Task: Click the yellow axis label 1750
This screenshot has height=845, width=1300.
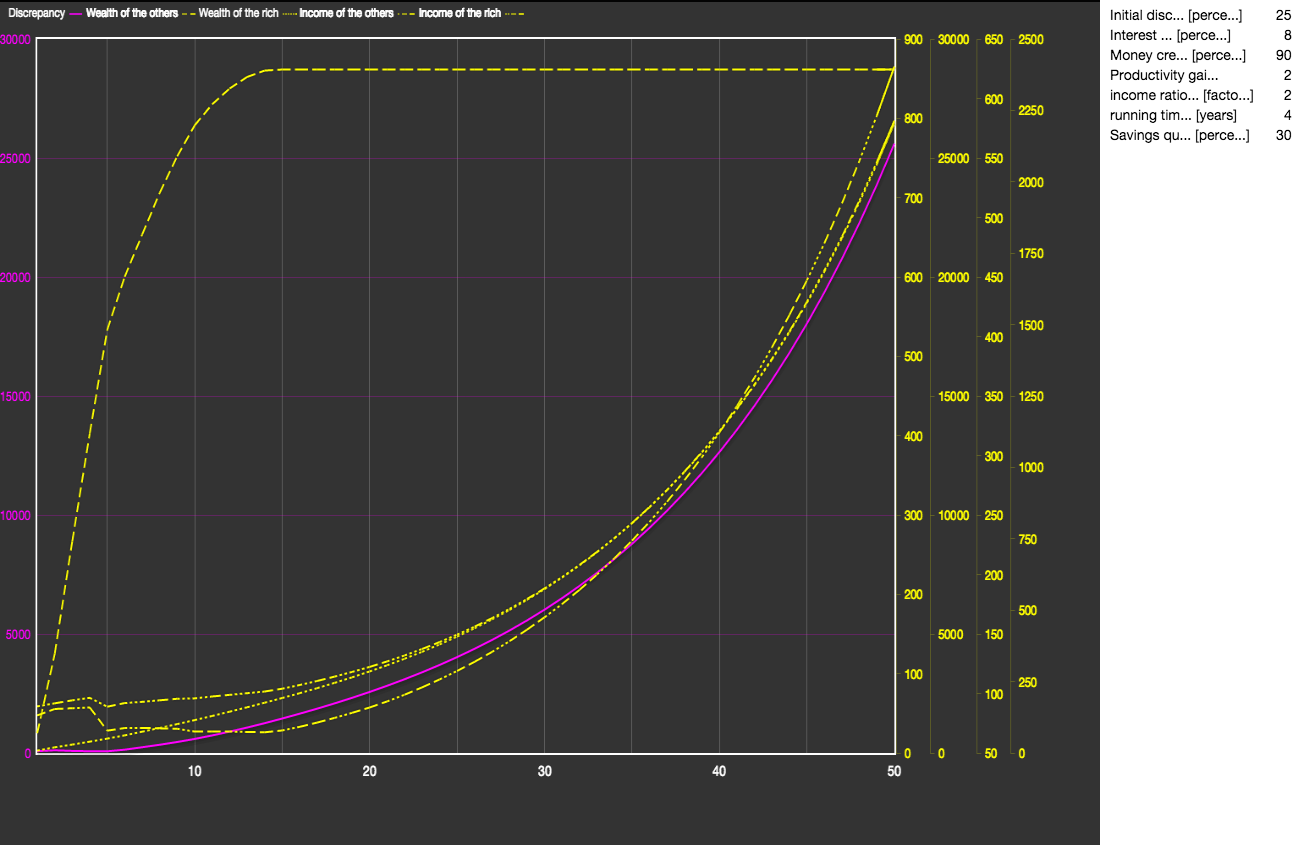Action: click(1030, 254)
